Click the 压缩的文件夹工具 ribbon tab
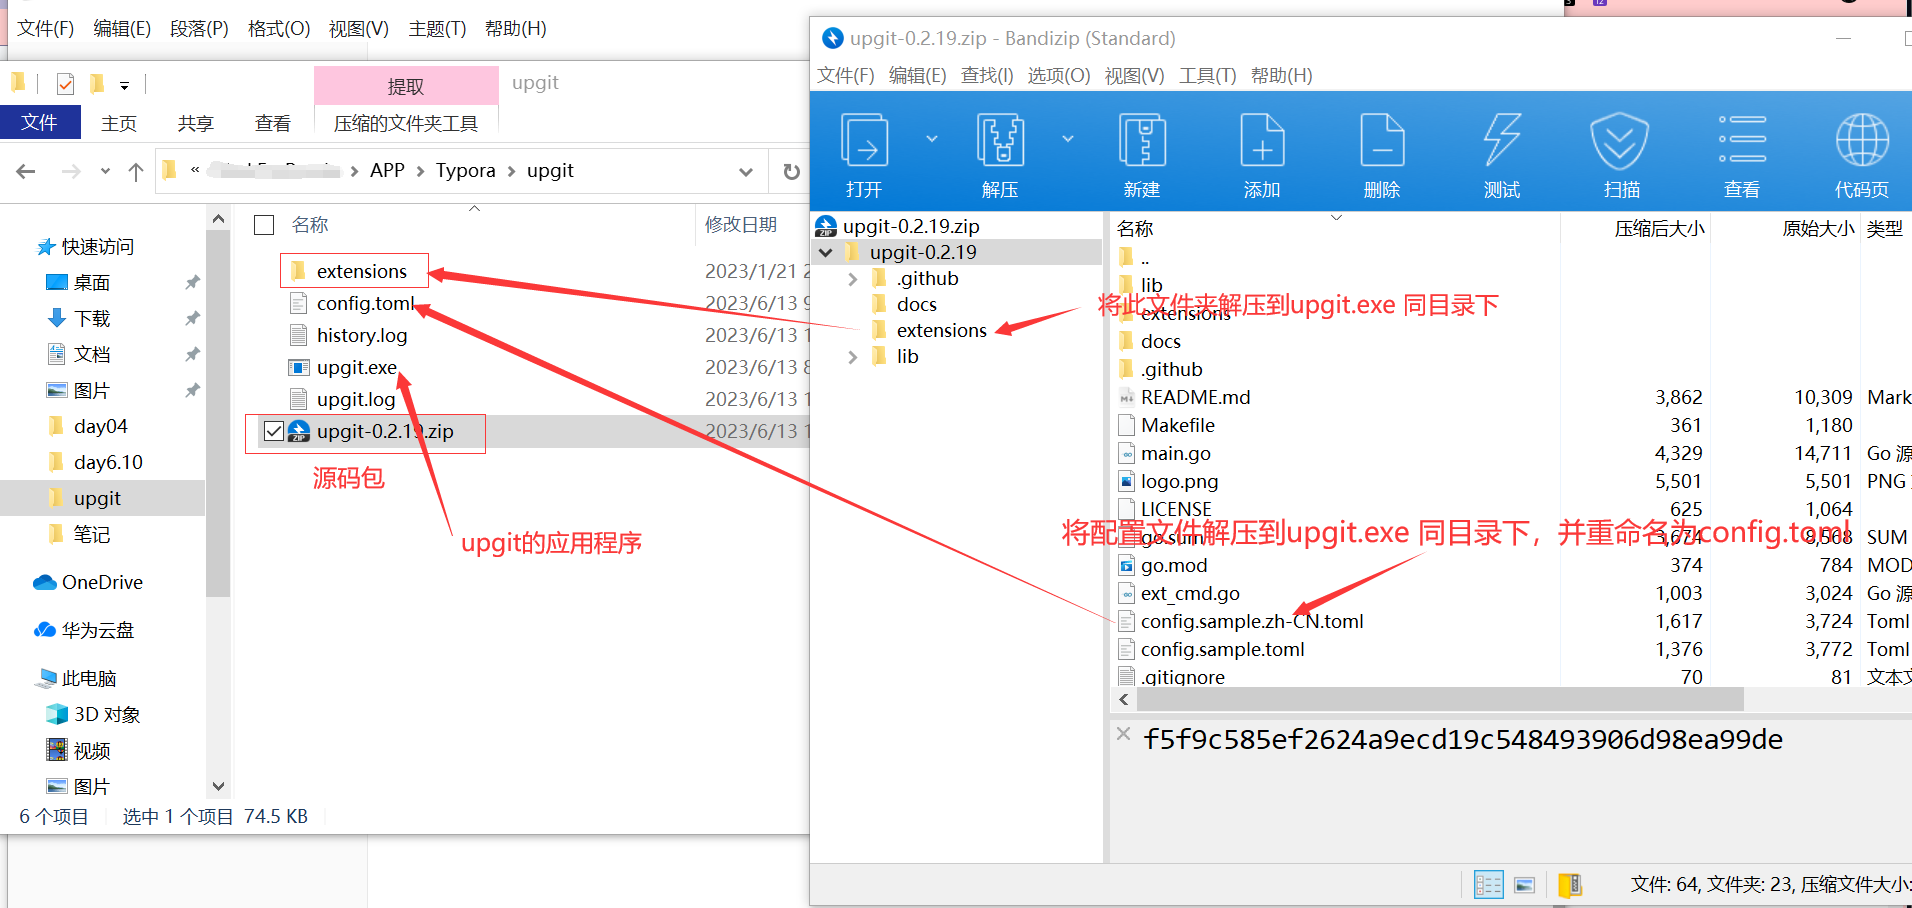Screen dimensions: 1912x908 point(406,123)
